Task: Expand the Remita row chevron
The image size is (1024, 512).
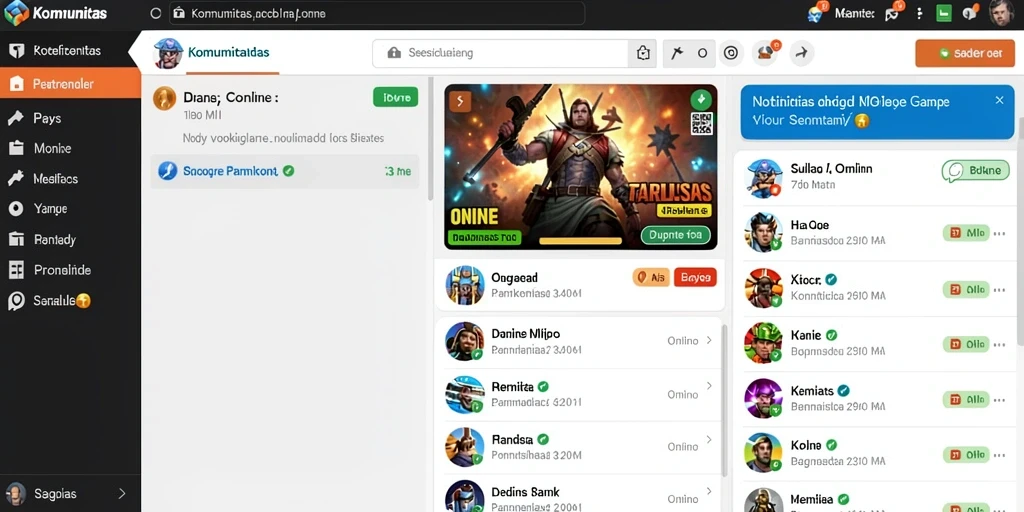Action: tap(709, 387)
